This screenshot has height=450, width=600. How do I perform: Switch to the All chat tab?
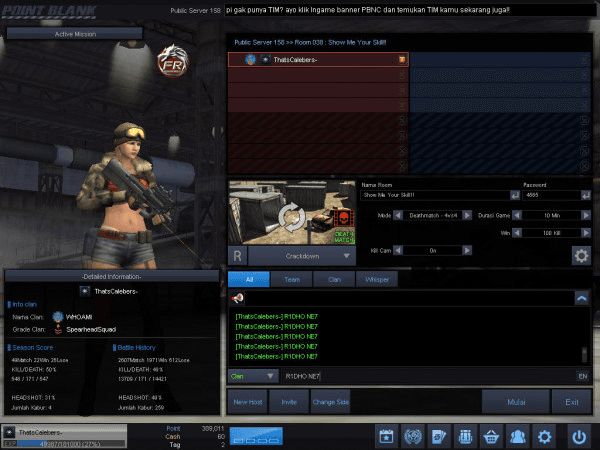(249, 279)
